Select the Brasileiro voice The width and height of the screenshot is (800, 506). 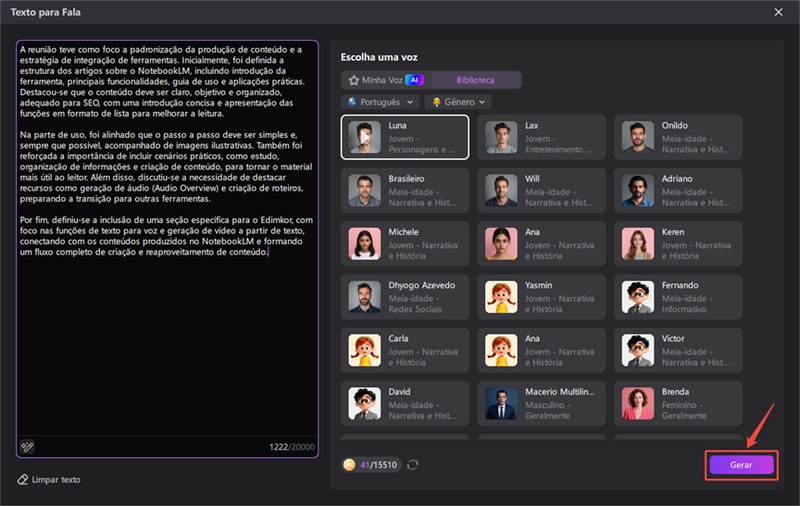tap(405, 190)
